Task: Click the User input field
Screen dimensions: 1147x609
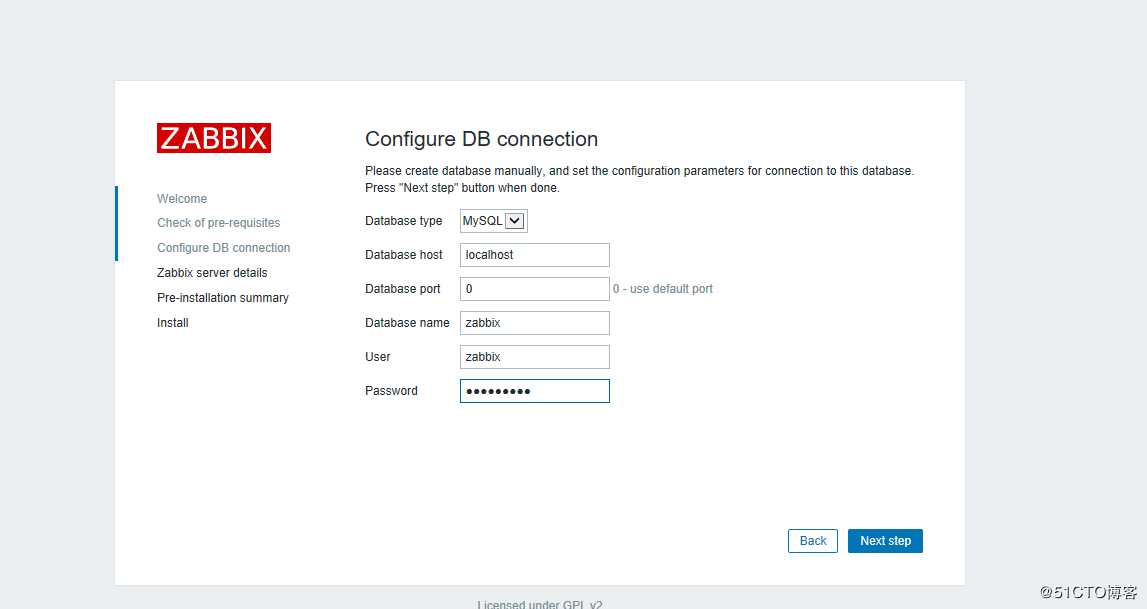Action: click(x=535, y=357)
